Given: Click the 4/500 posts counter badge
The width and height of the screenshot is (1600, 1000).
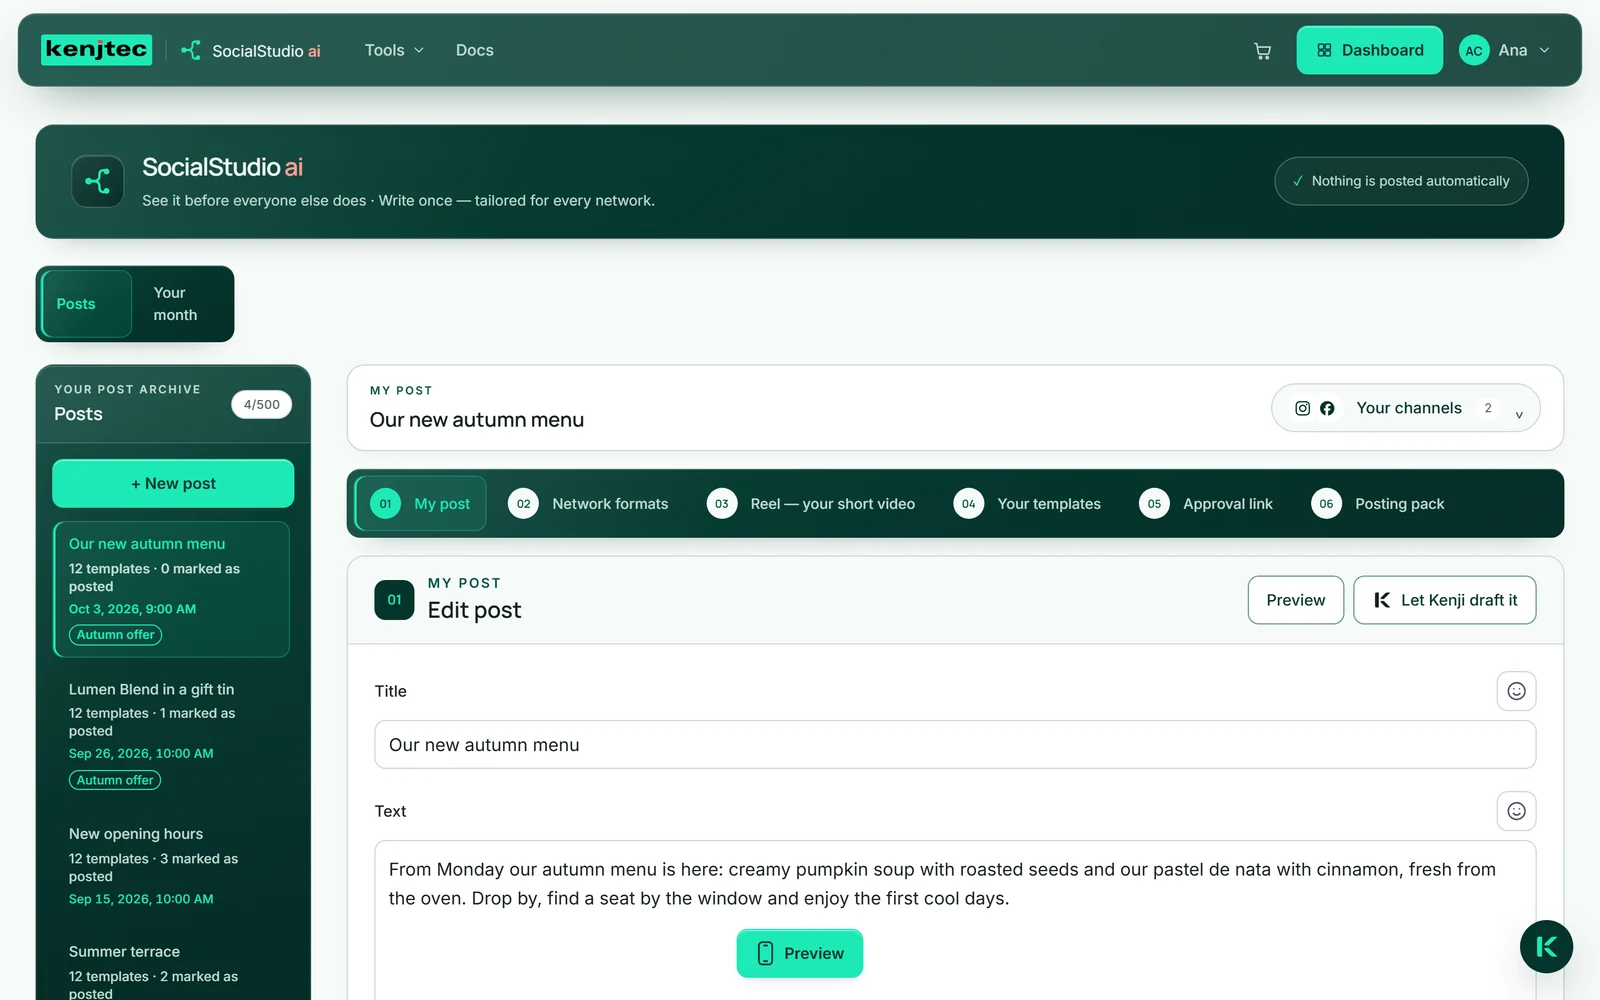Looking at the screenshot, I should point(262,404).
